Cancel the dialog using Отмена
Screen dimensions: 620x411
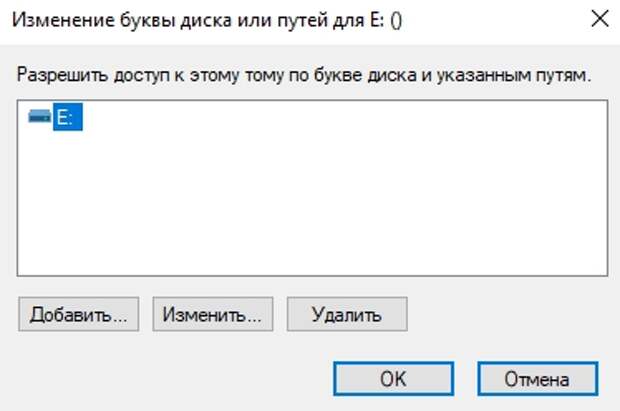point(537,379)
